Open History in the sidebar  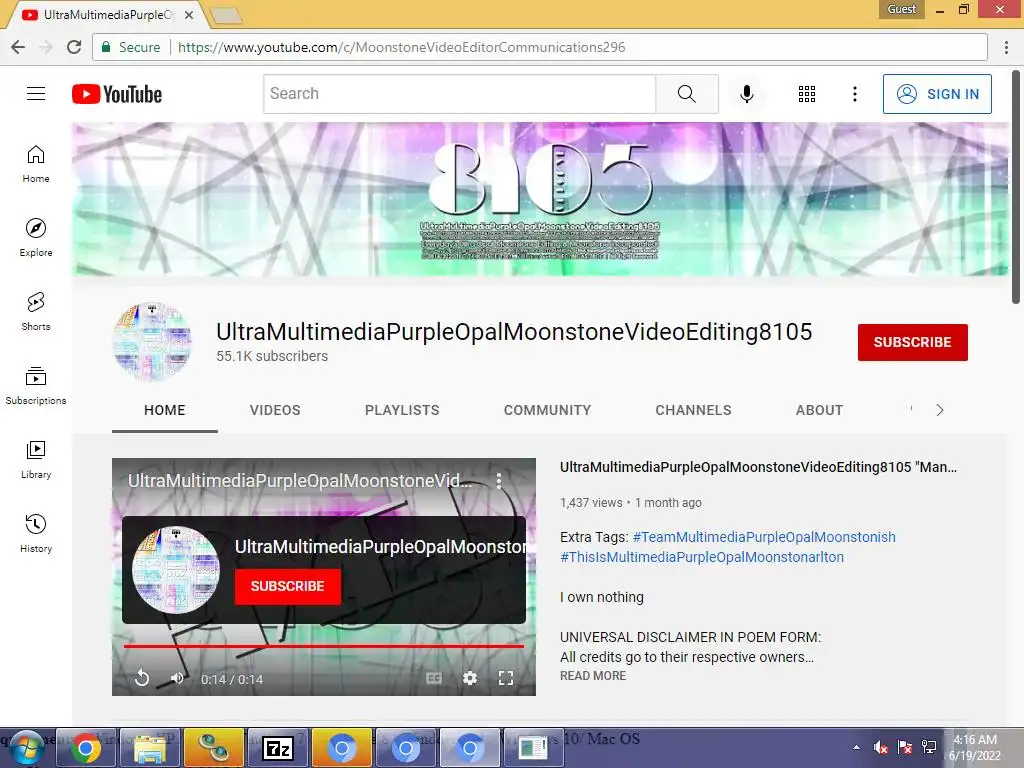[36, 534]
